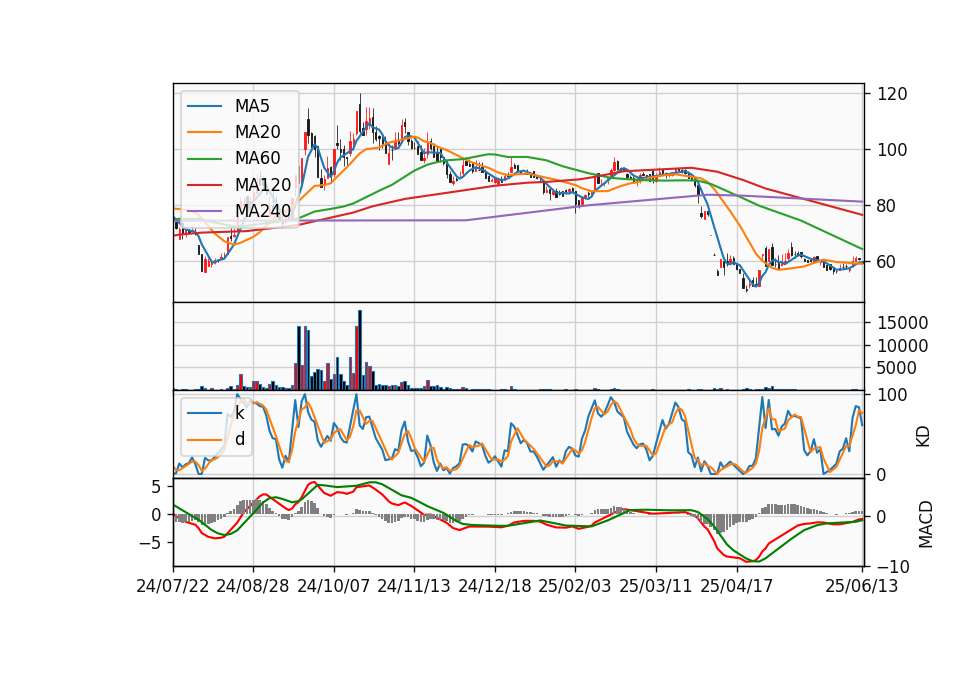The image size is (960, 690).
Task: Click the MA120 legend label
Action: [263, 184]
